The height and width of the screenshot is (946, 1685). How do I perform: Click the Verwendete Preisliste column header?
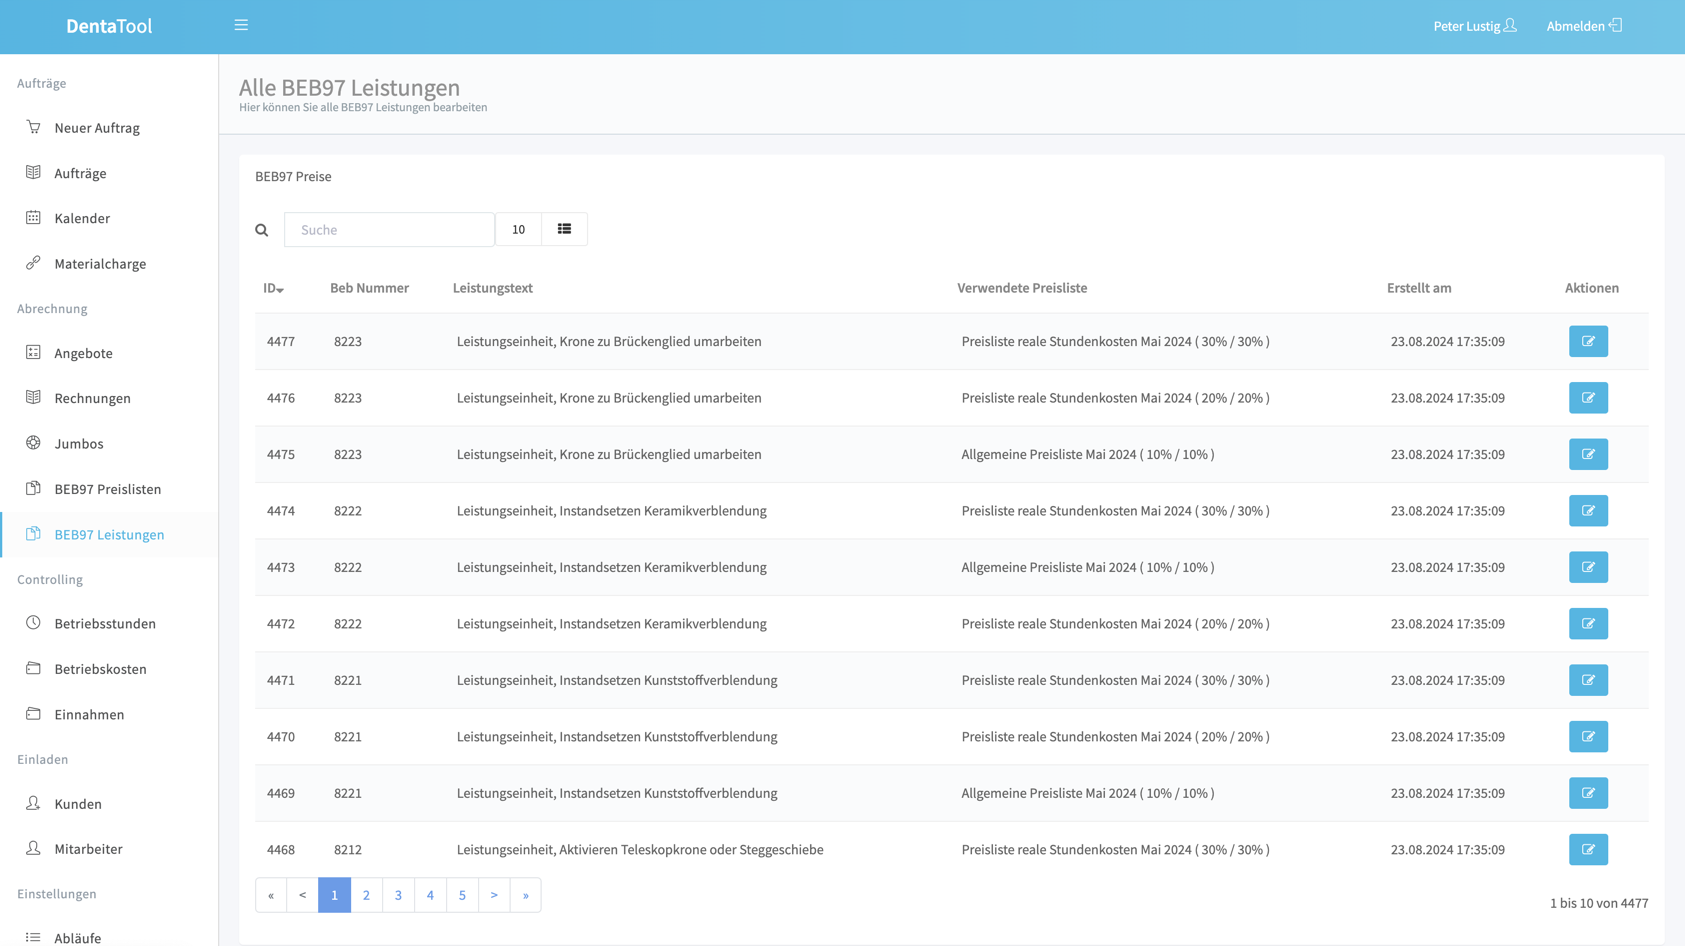pos(1022,288)
